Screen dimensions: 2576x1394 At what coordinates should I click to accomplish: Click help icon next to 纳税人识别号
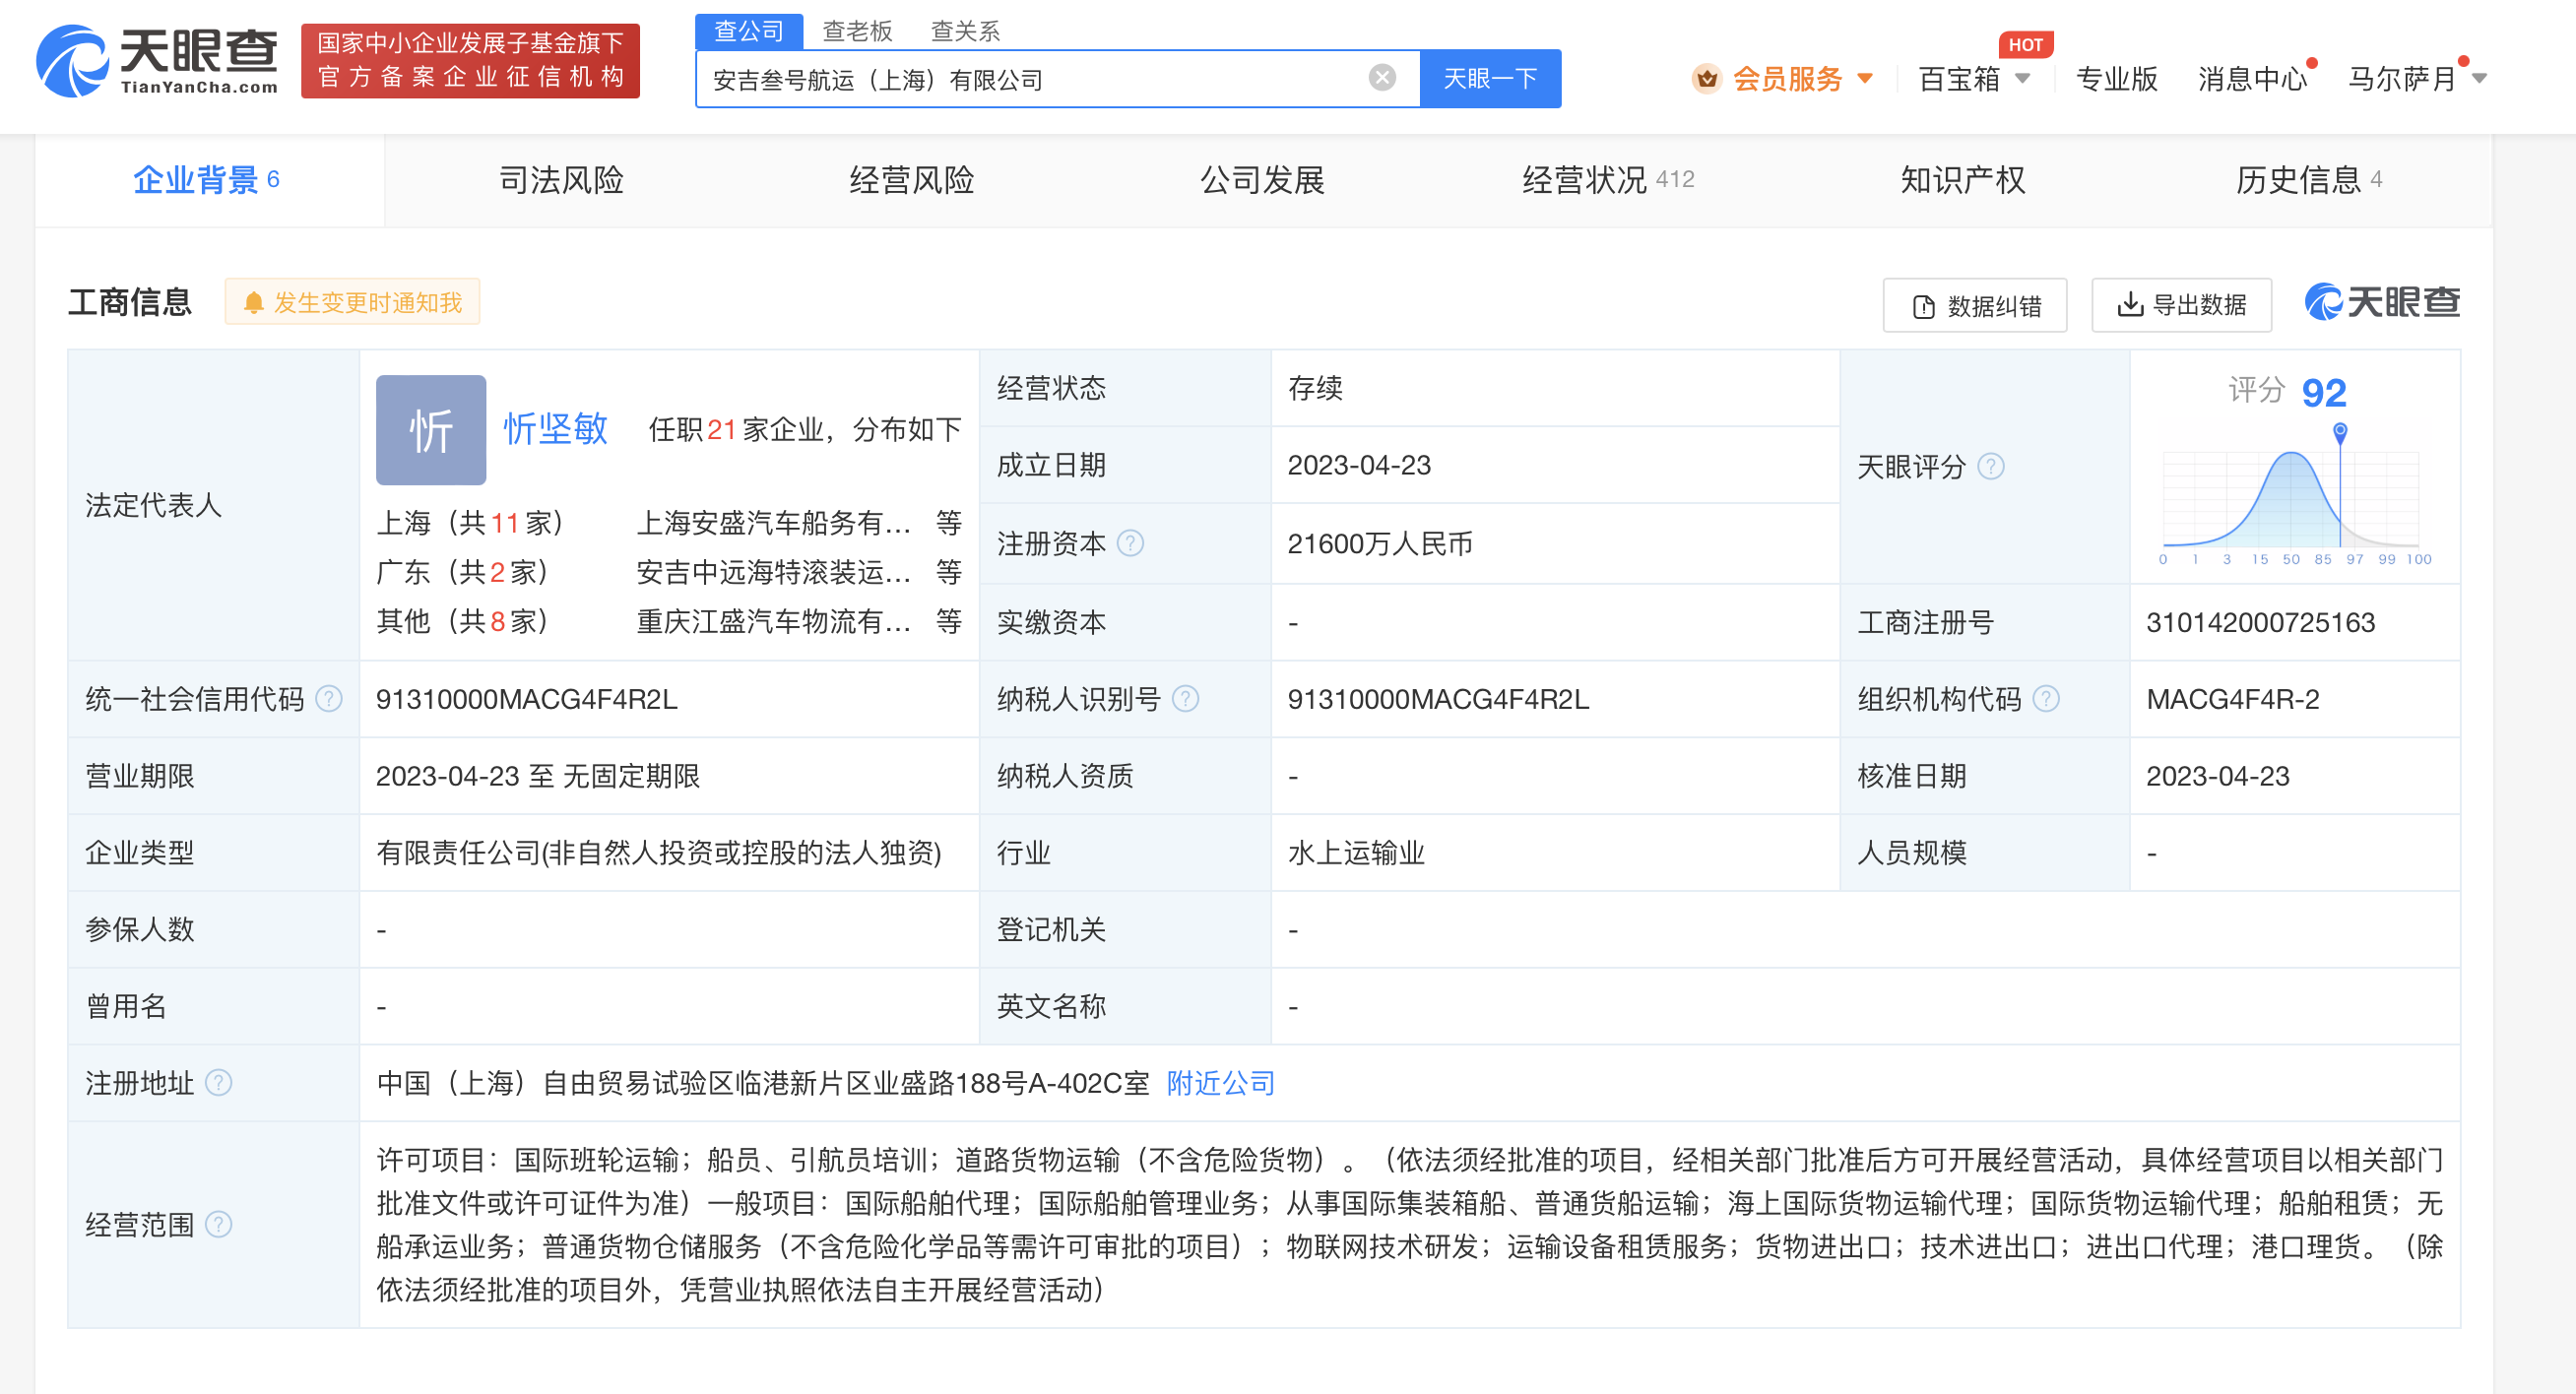pos(1185,698)
